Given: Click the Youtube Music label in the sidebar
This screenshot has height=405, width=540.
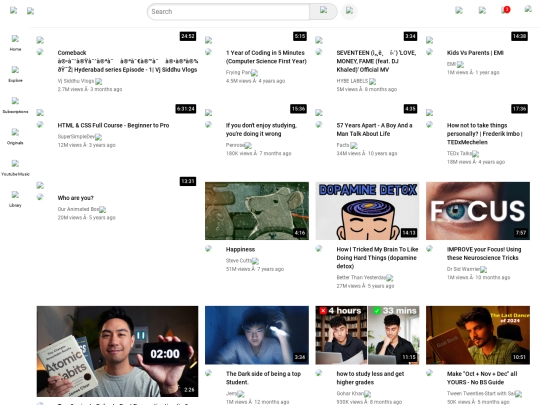Looking at the screenshot, I should tap(15, 174).
